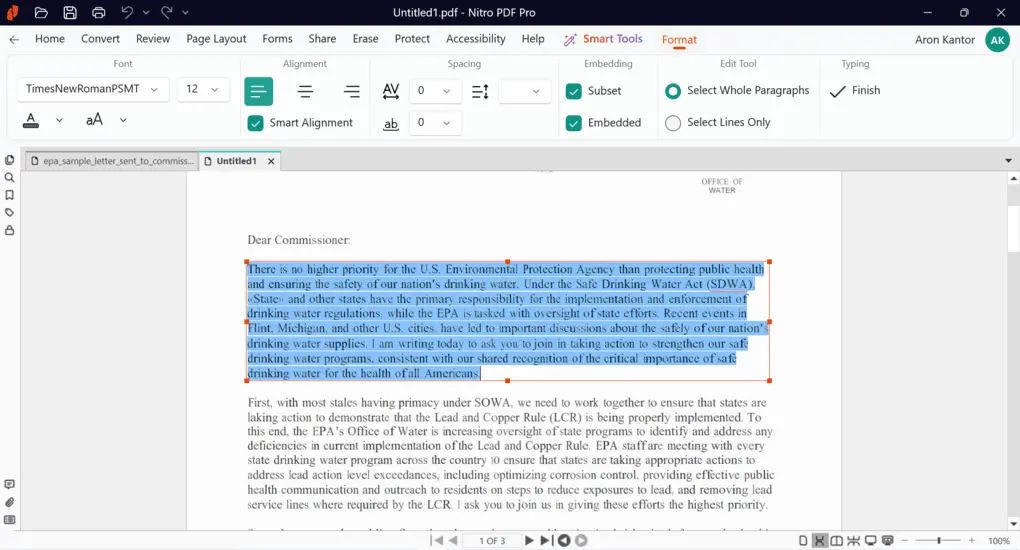Click the ab word spacing icon
This screenshot has height=550, width=1020.
coord(391,124)
